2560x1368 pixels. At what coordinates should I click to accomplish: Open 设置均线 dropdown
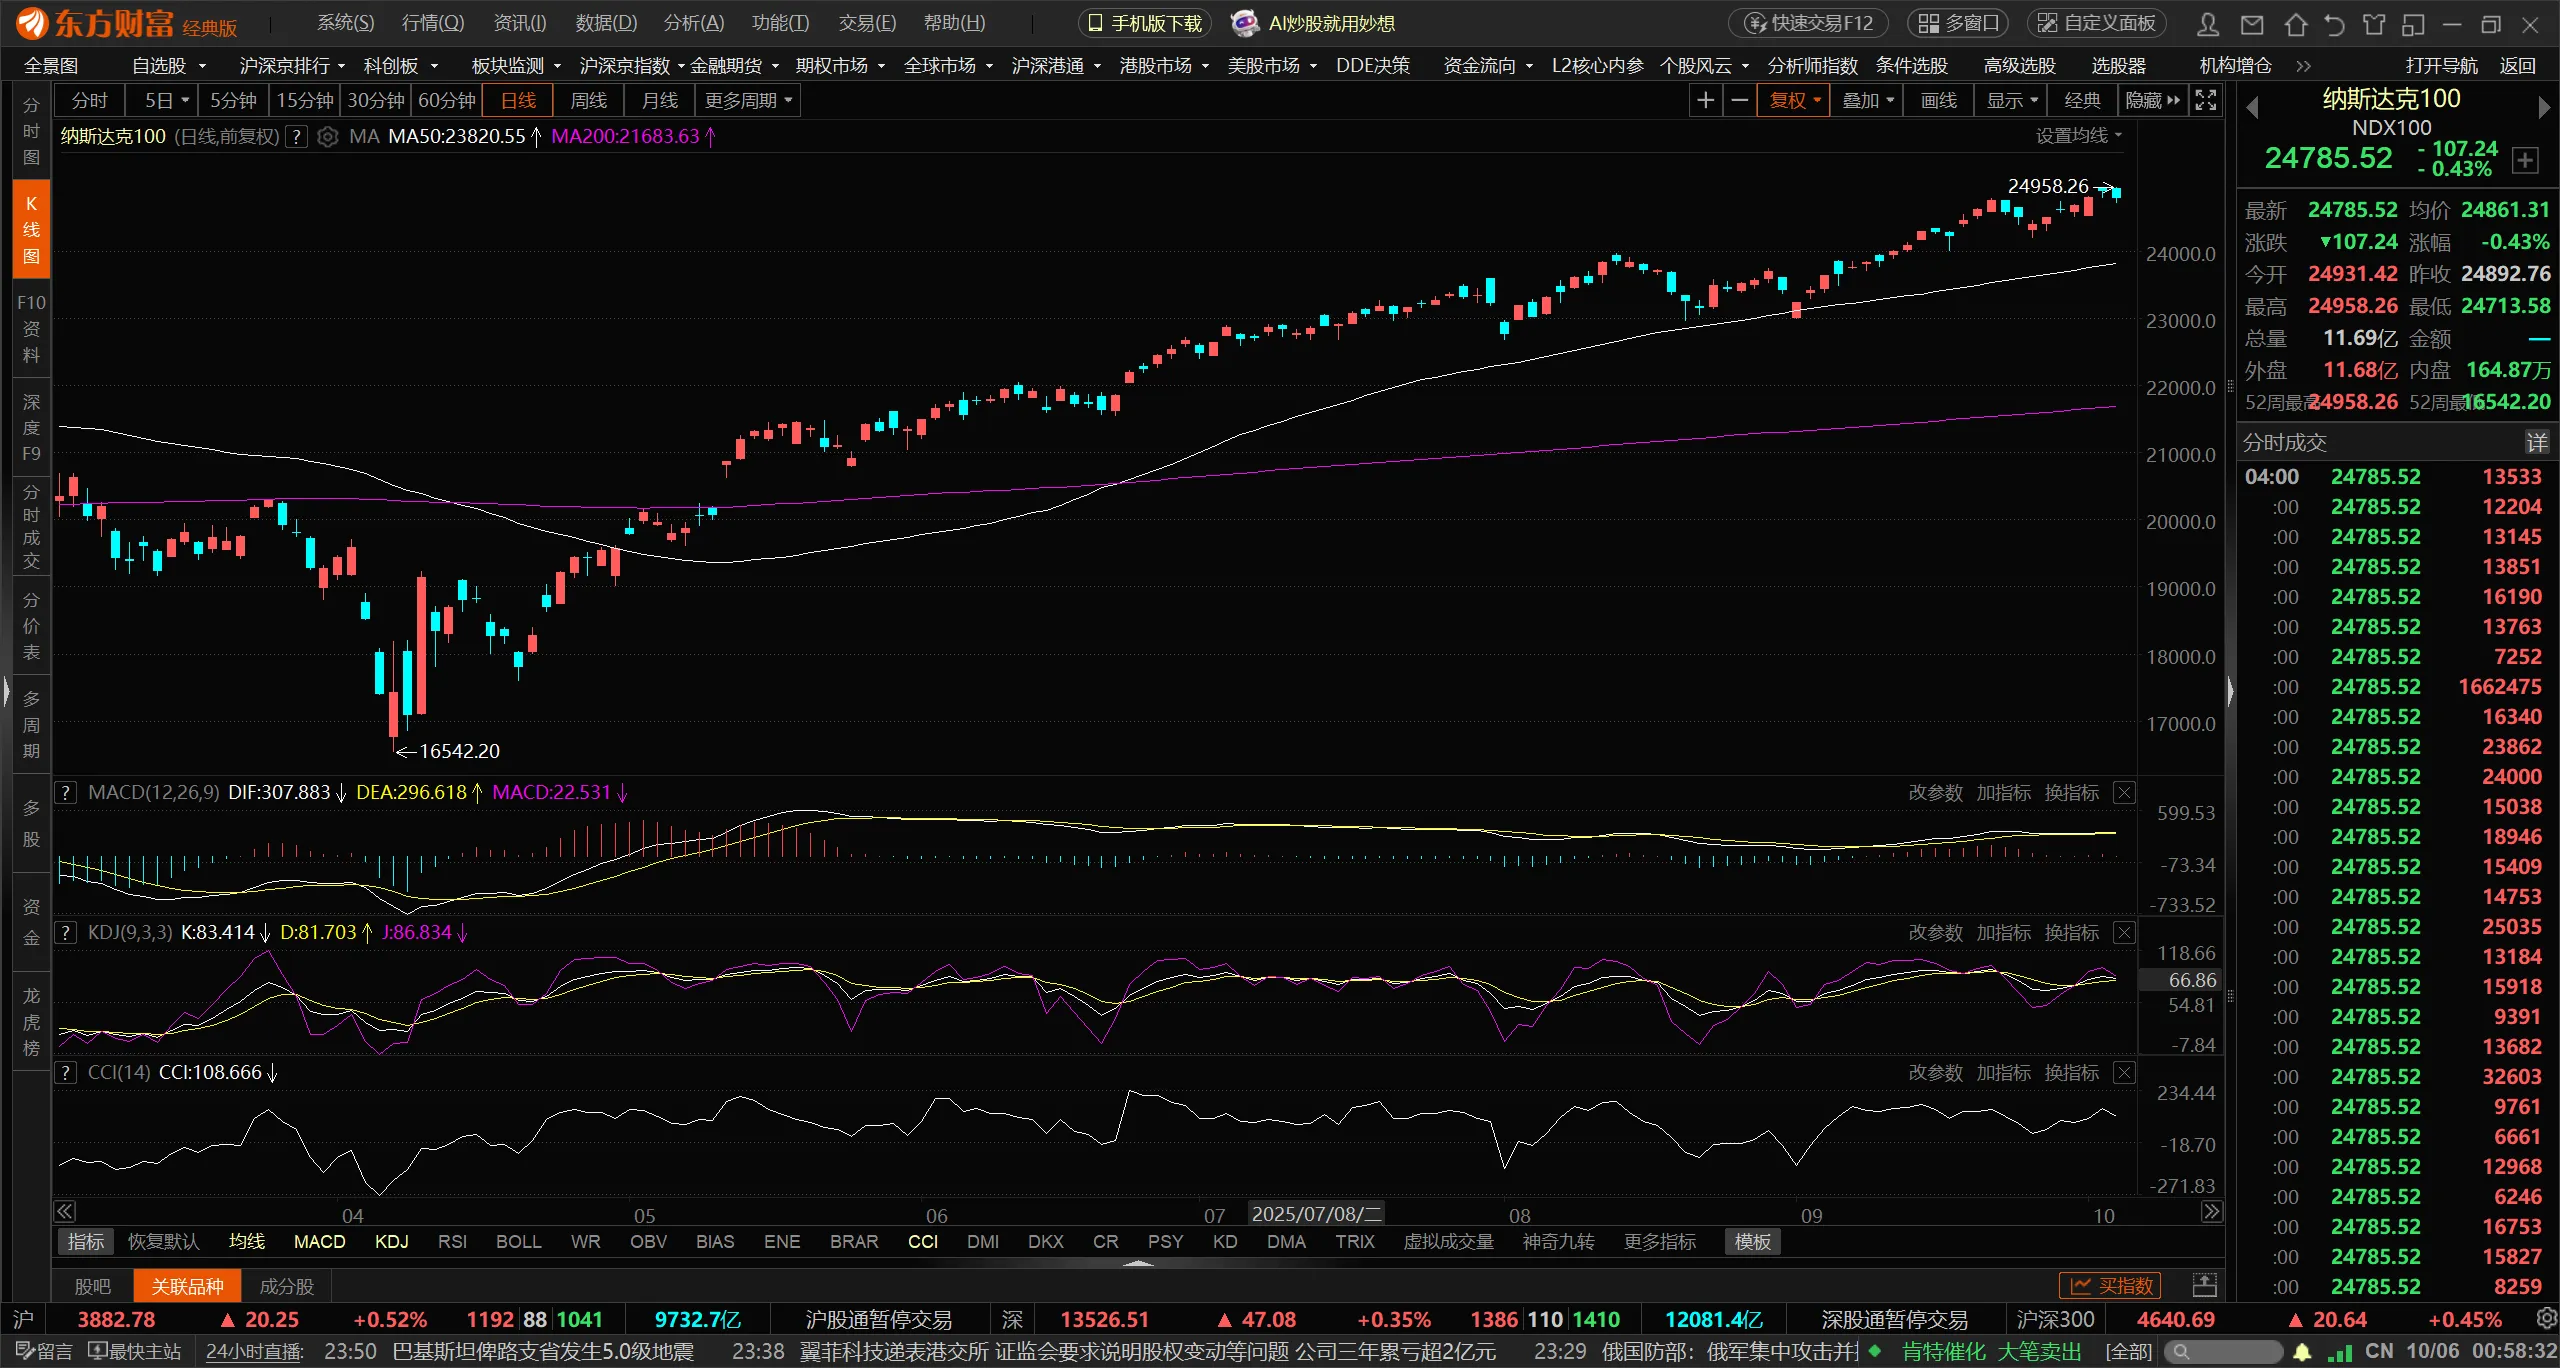click(x=2078, y=136)
